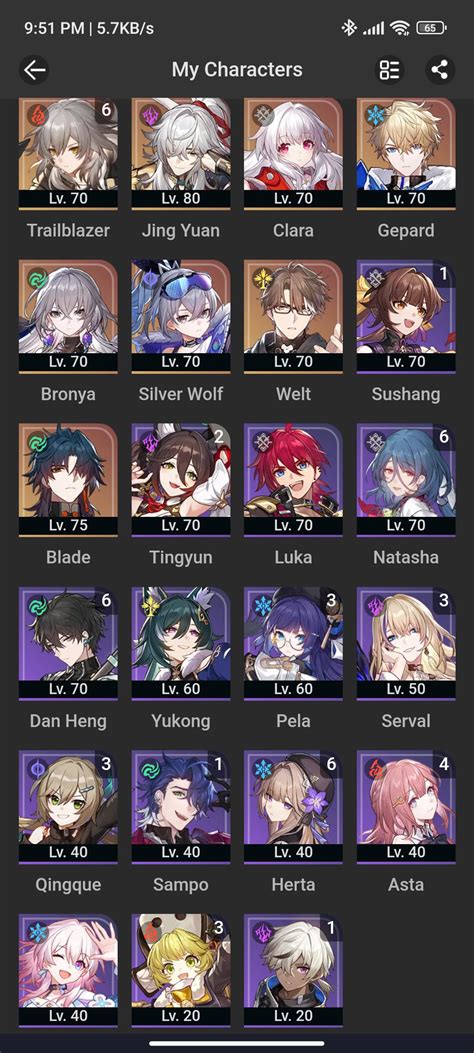Open Blade's level 75 card
The image size is (474, 1053).
pos(68,479)
